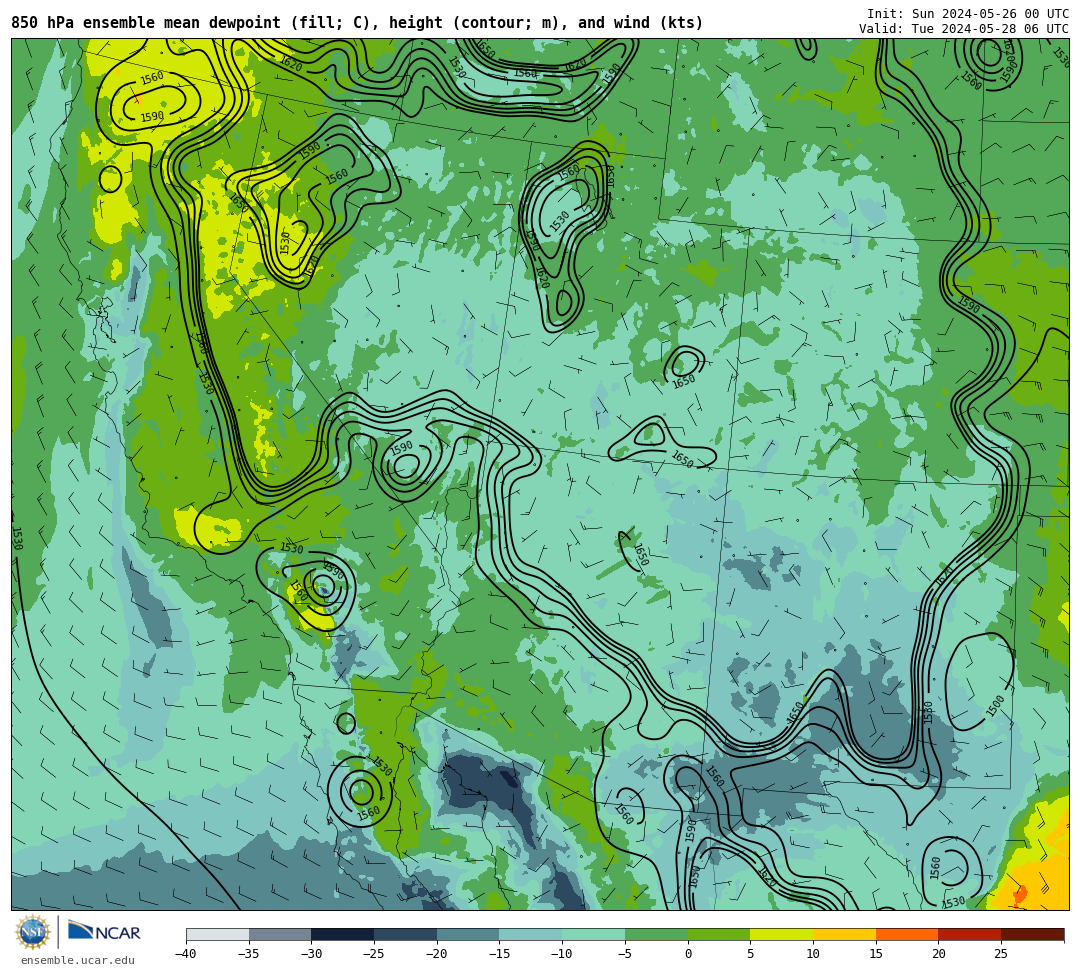The image size is (1080, 973).
Task: Click the colorbar label 0
Action: [x=688, y=954]
